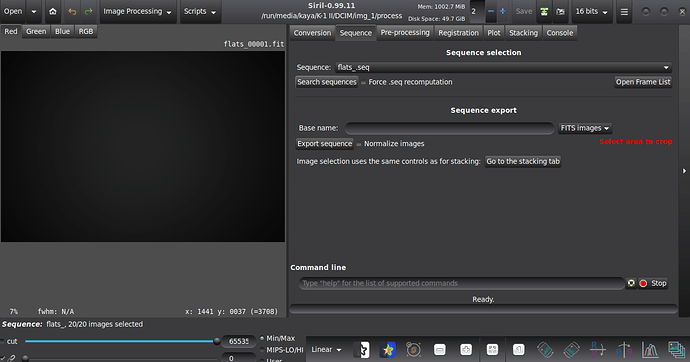This screenshot has height=362, width=690.
Task: Switch to the Pre-processing tab
Action: click(405, 33)
